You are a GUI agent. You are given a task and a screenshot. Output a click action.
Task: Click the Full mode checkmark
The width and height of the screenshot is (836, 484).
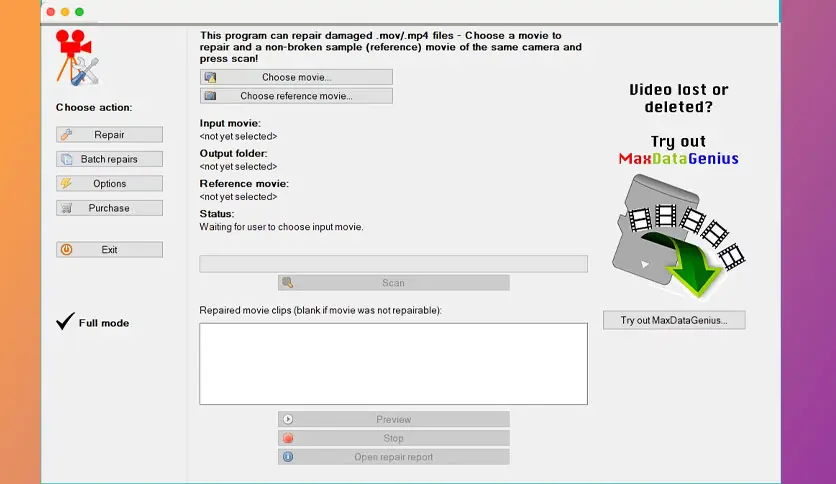(65, 321)
